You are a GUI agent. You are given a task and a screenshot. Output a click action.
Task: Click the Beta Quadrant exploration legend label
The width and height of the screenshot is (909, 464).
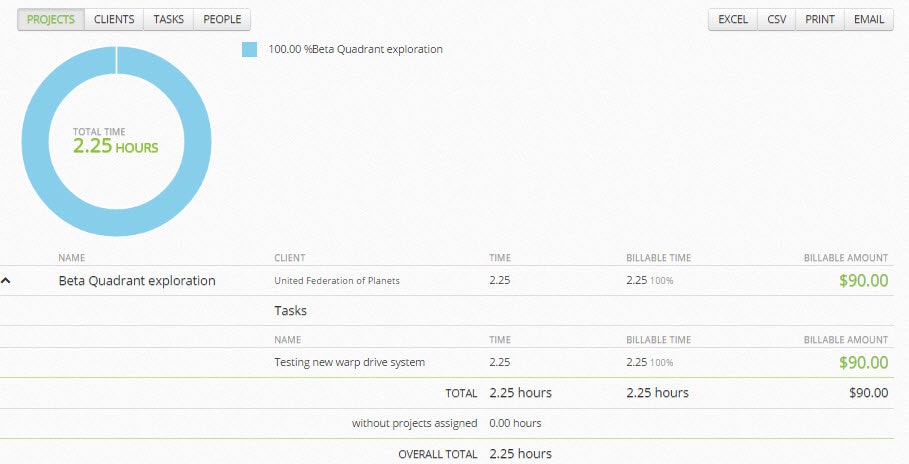[x=355, y=49]
